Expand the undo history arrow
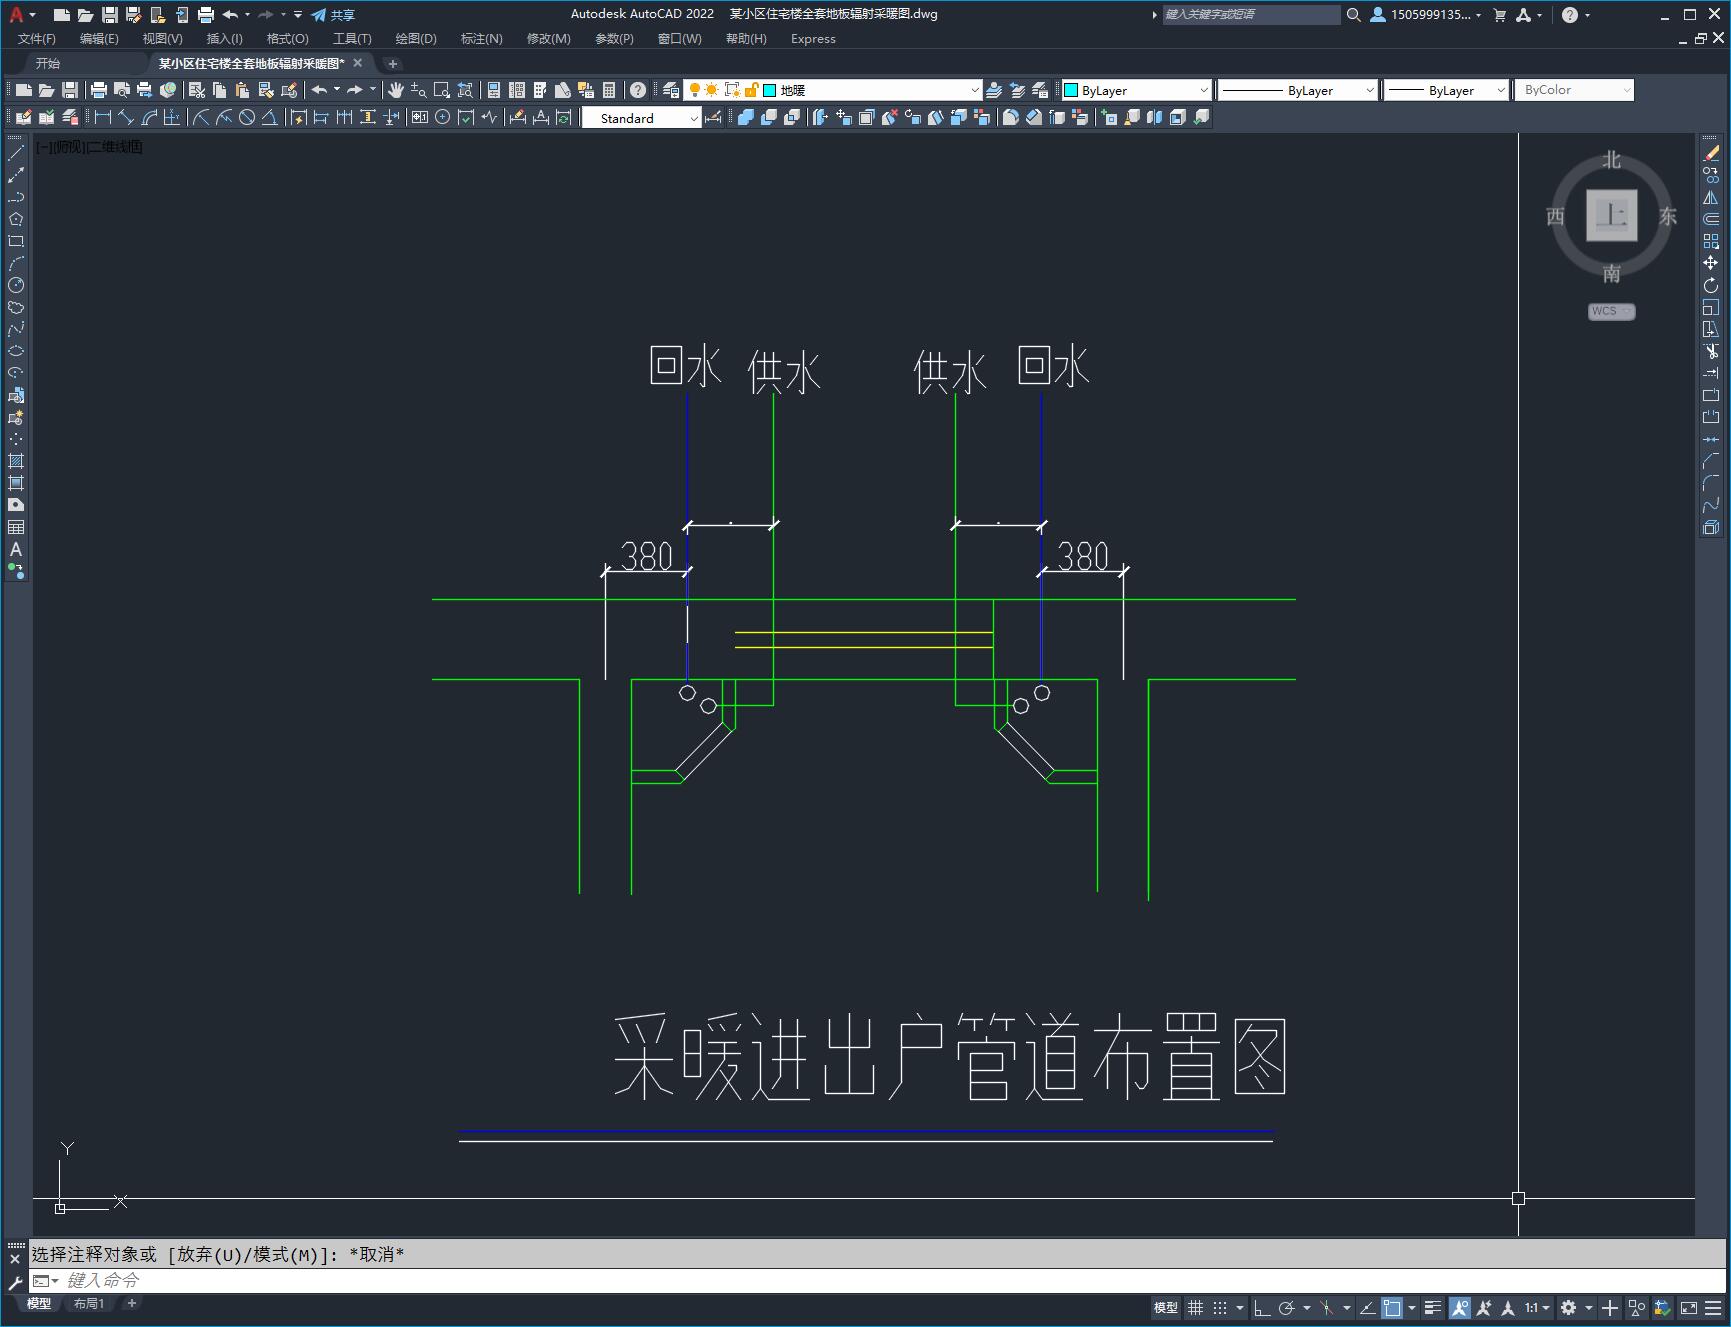 tap(336, 90)
